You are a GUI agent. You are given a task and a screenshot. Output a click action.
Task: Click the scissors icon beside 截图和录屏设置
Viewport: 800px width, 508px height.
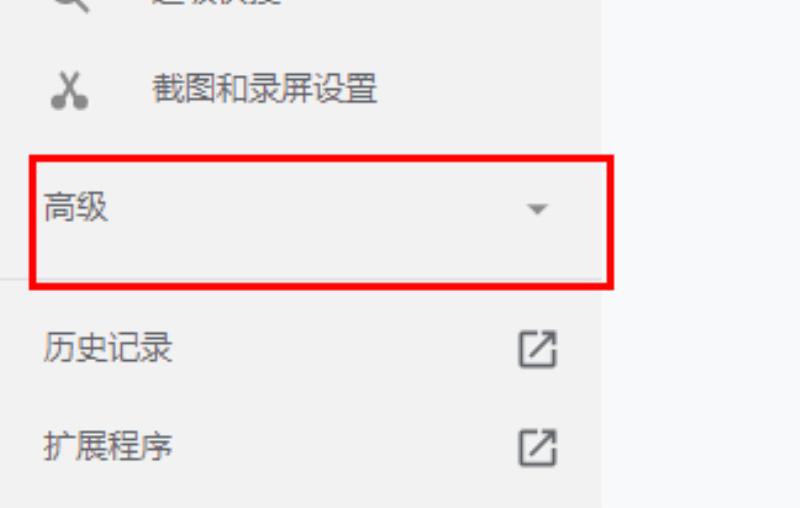click(70, 90)
